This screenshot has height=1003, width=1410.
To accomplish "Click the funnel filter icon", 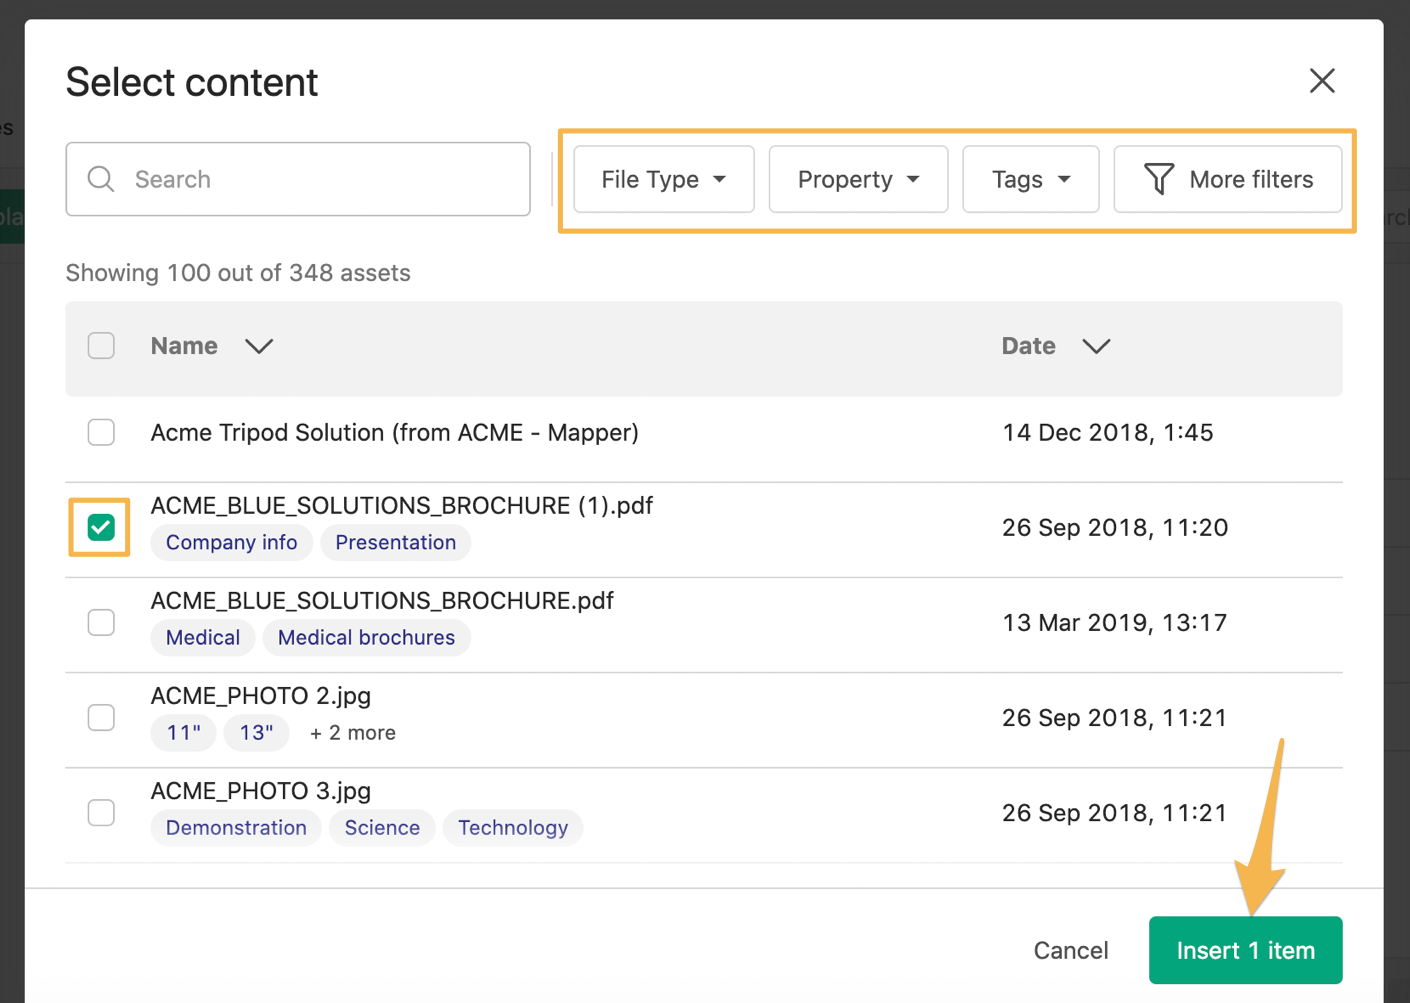I will tap(1158, 179).
